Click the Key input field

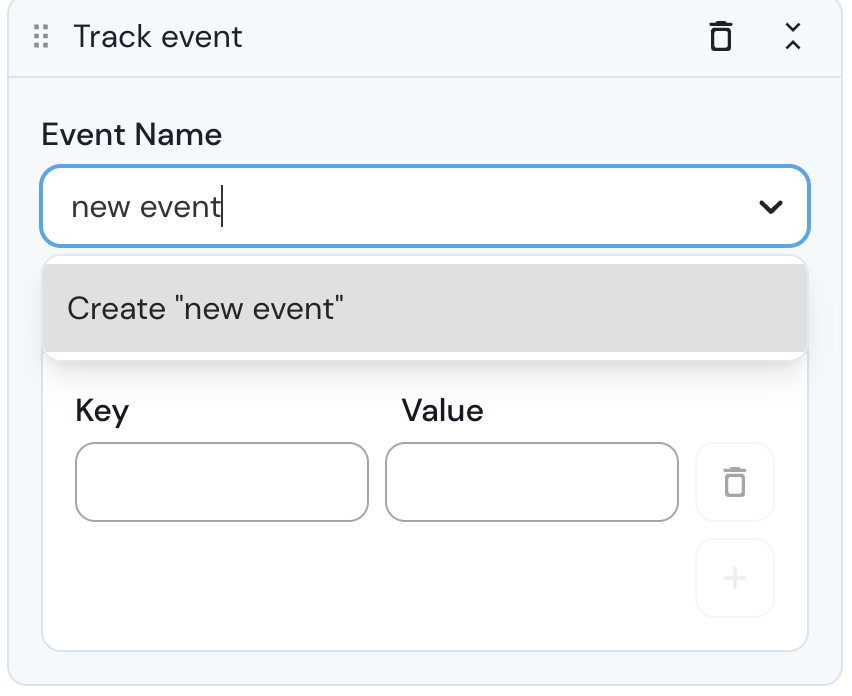(x=222, y=482)
